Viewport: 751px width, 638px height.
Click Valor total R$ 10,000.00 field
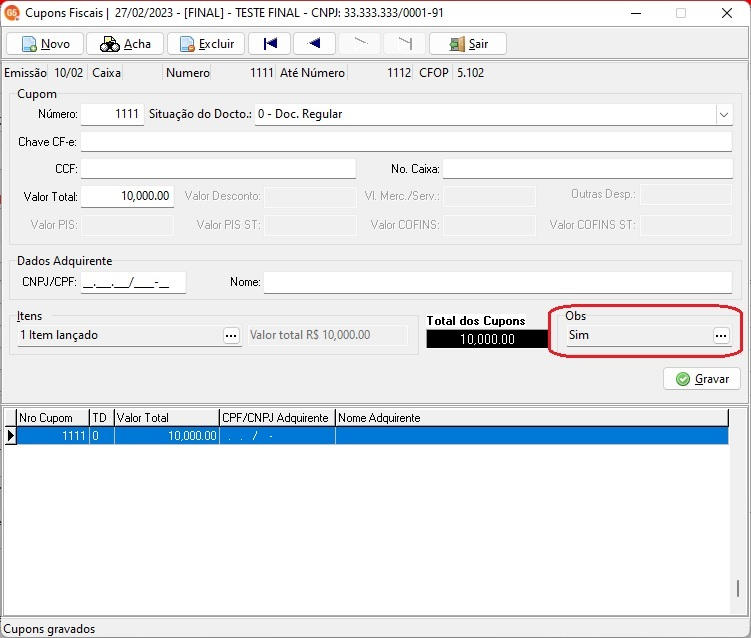pyautogui.click(x=328, y=335)
